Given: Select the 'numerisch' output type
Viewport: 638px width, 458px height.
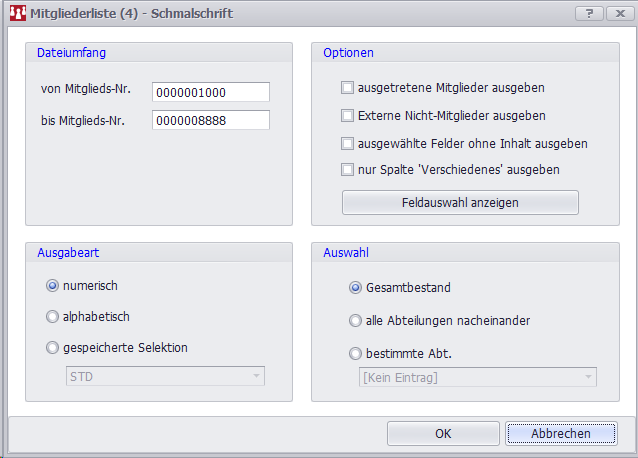Looking at the screenshot, I should [x=52, y=286].
